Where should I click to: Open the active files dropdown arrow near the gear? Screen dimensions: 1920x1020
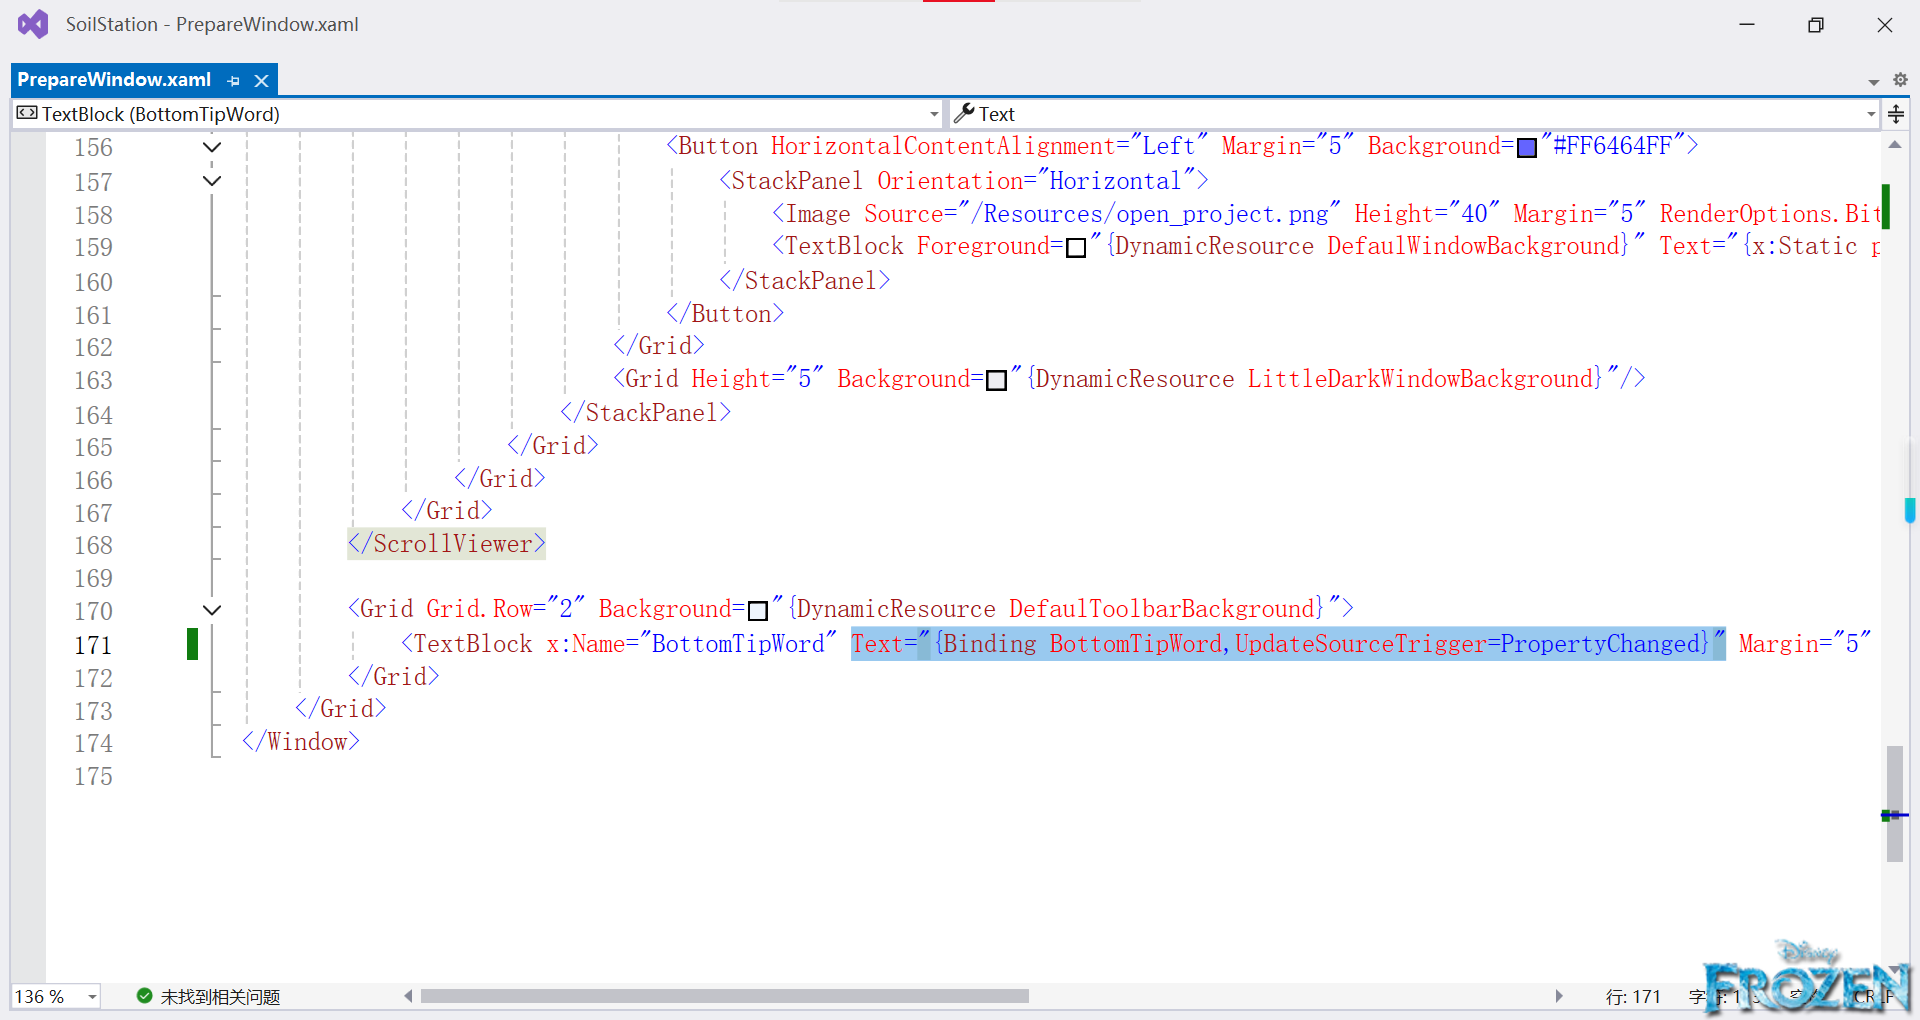tap(1872, 81)
